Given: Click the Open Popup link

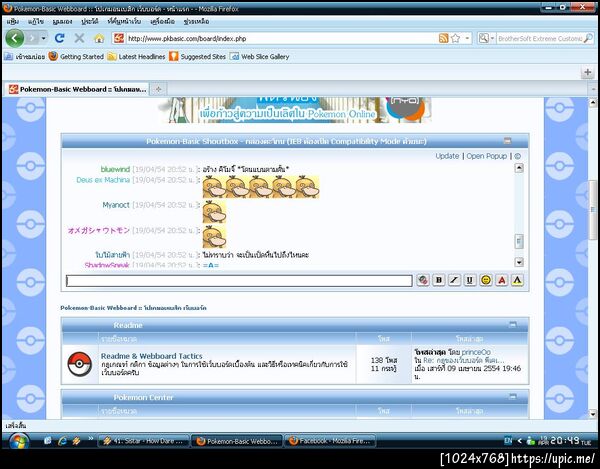Looking at the screenshot, I should click(486, 156).
